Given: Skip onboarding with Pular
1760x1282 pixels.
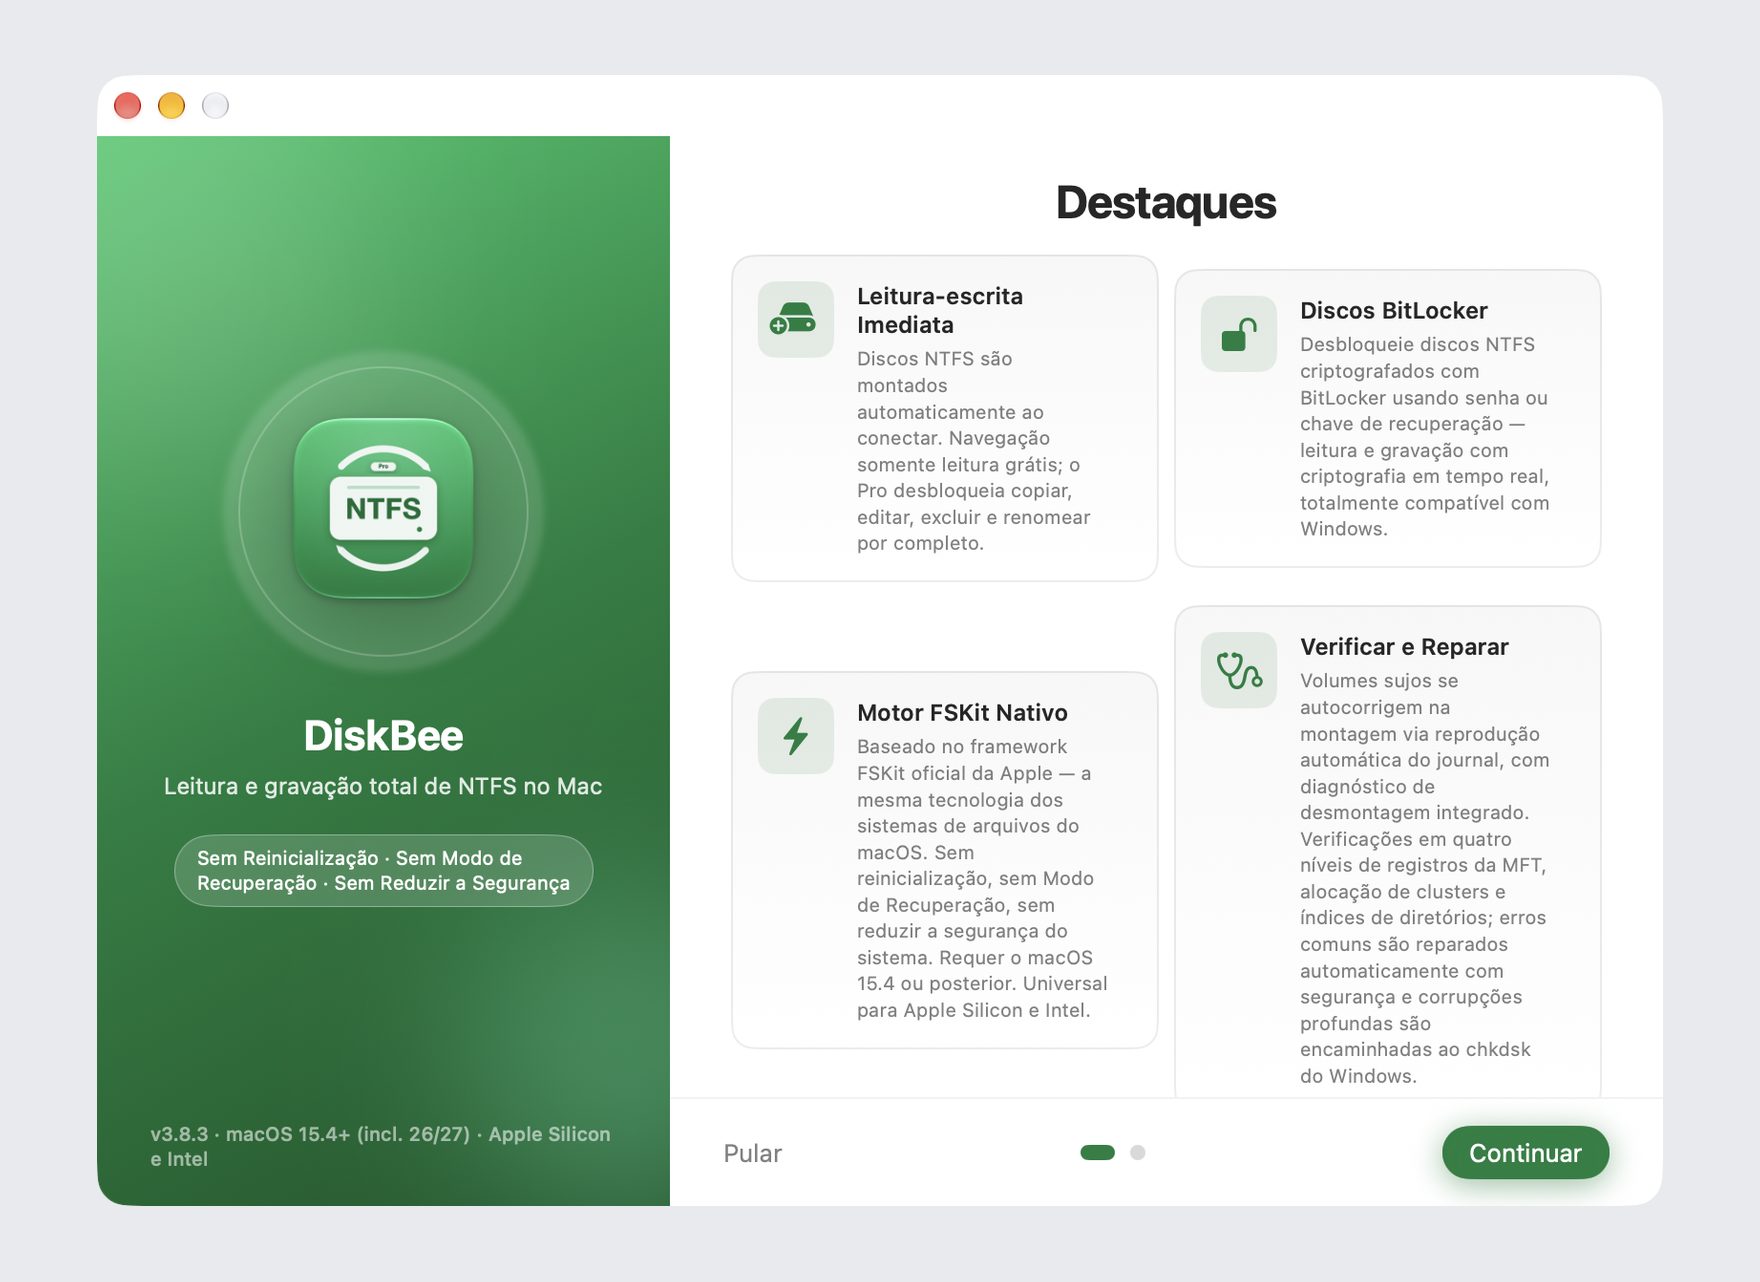Looking at the screenshot, I should tap(752, 1153).
